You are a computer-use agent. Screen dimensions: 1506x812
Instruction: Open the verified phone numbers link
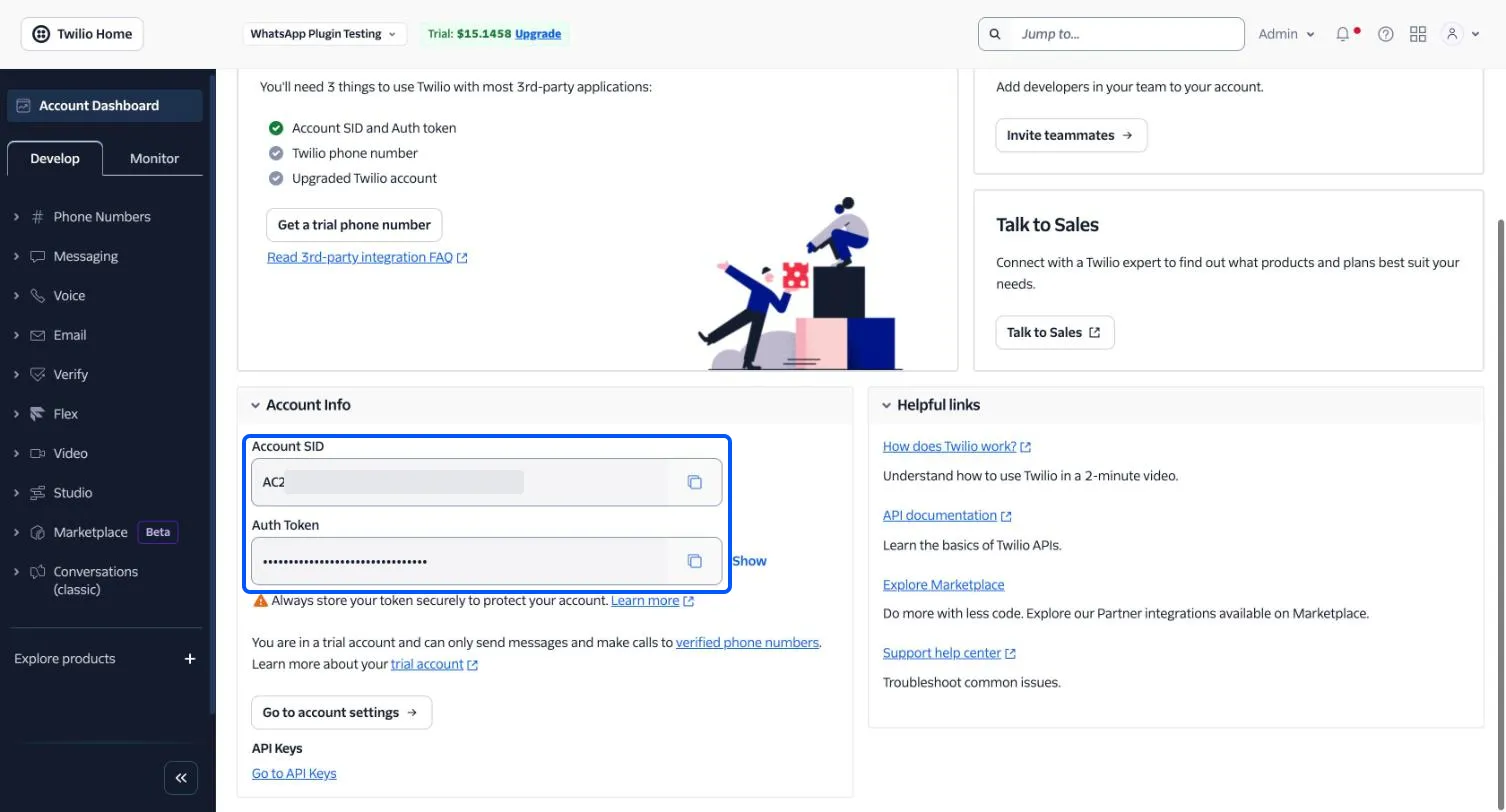pos(748,643)
